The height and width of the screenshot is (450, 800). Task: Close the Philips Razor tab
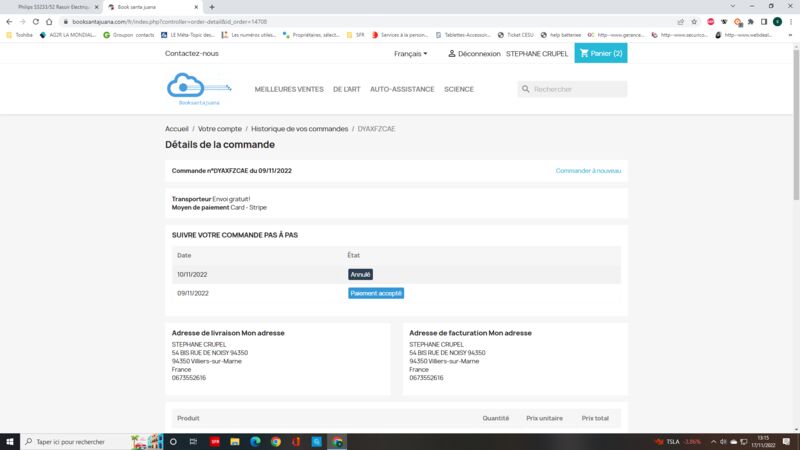(96, 7)
